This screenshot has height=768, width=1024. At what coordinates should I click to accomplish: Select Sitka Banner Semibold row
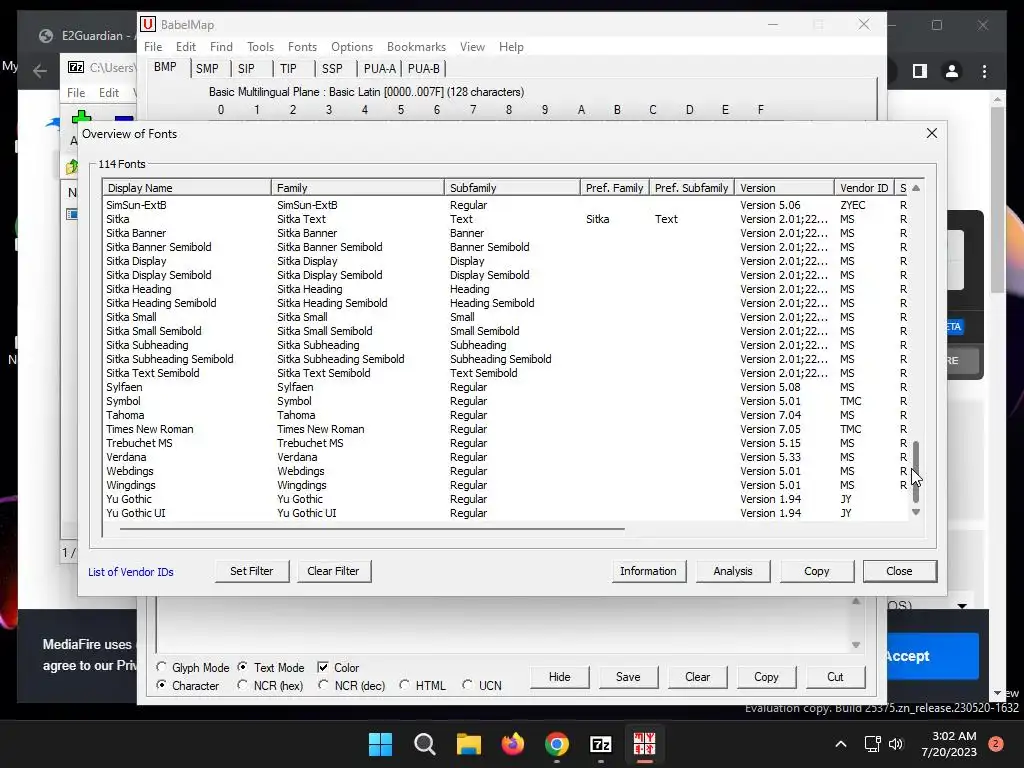(x=506, y=247)
